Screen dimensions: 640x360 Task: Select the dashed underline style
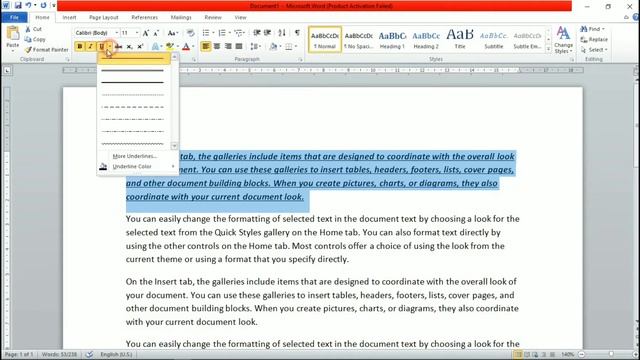coord(133,107)
